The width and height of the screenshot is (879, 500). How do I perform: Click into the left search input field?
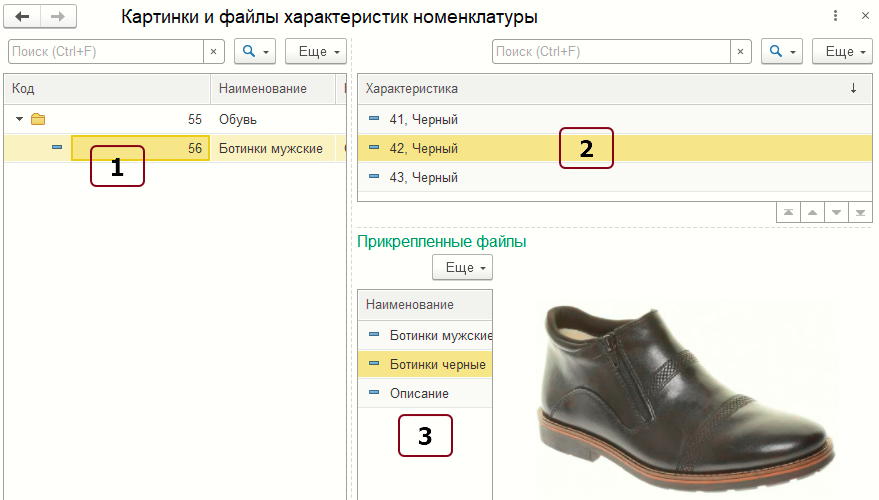point(105,51)
